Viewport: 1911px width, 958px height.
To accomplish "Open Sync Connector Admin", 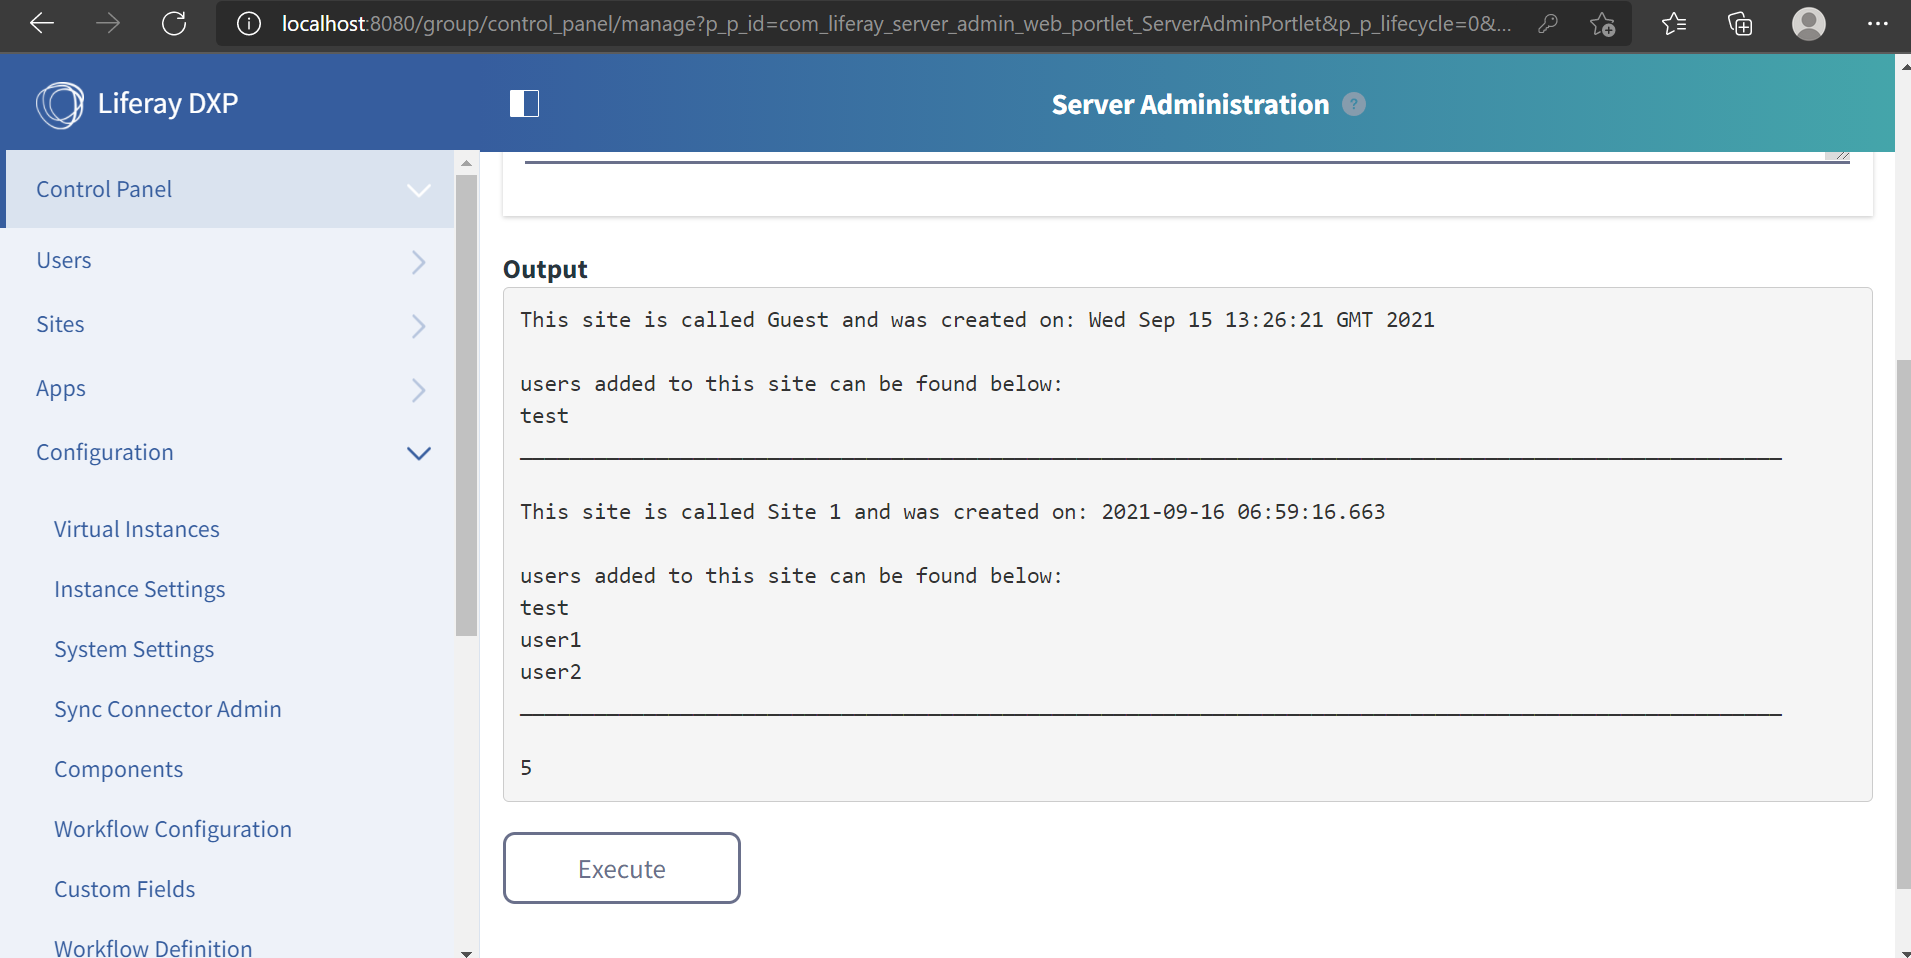I will point(168,709).
